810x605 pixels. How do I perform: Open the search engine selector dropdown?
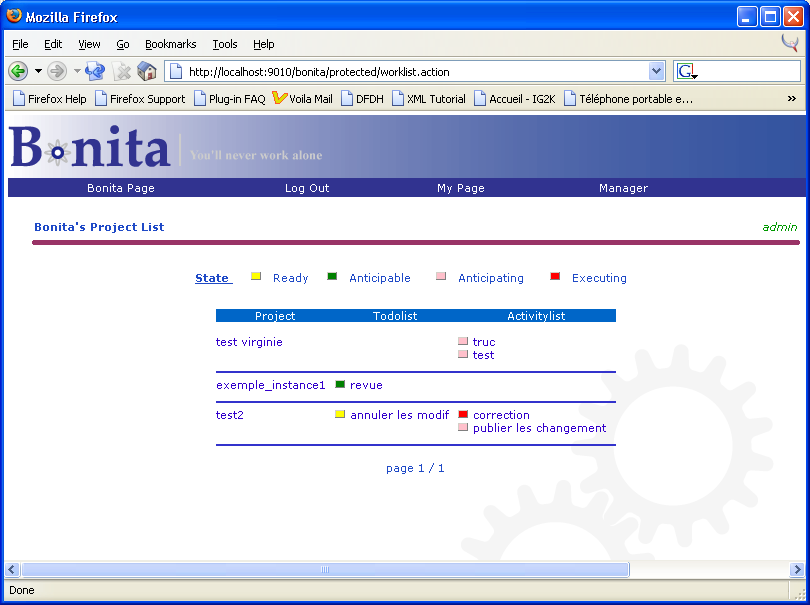[x=687, y=71]
